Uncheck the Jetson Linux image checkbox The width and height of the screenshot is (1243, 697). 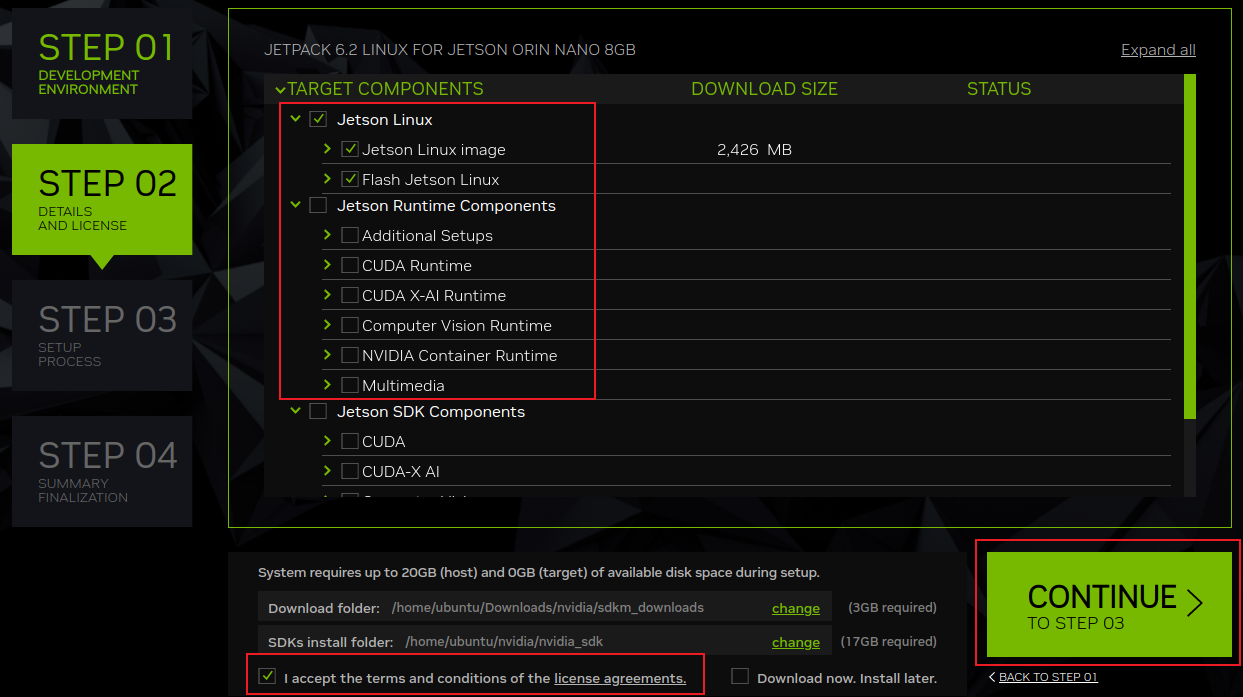pos(350,149)
